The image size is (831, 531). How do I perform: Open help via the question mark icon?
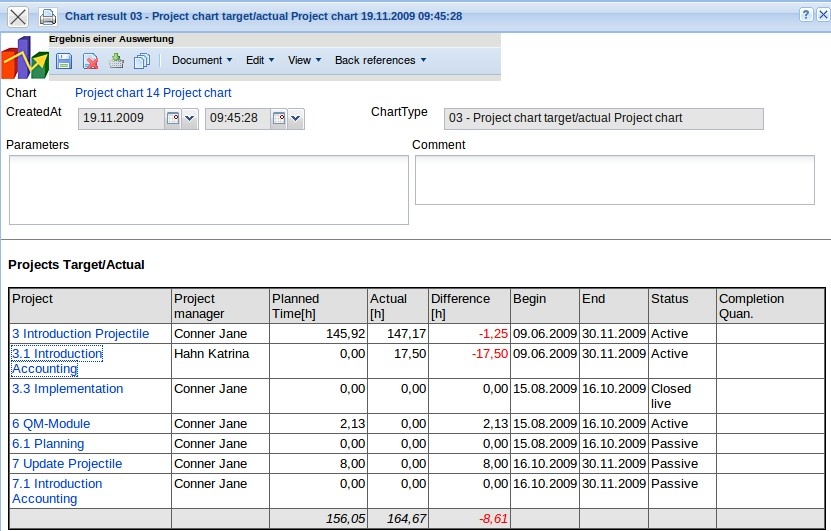pos(806,15)
